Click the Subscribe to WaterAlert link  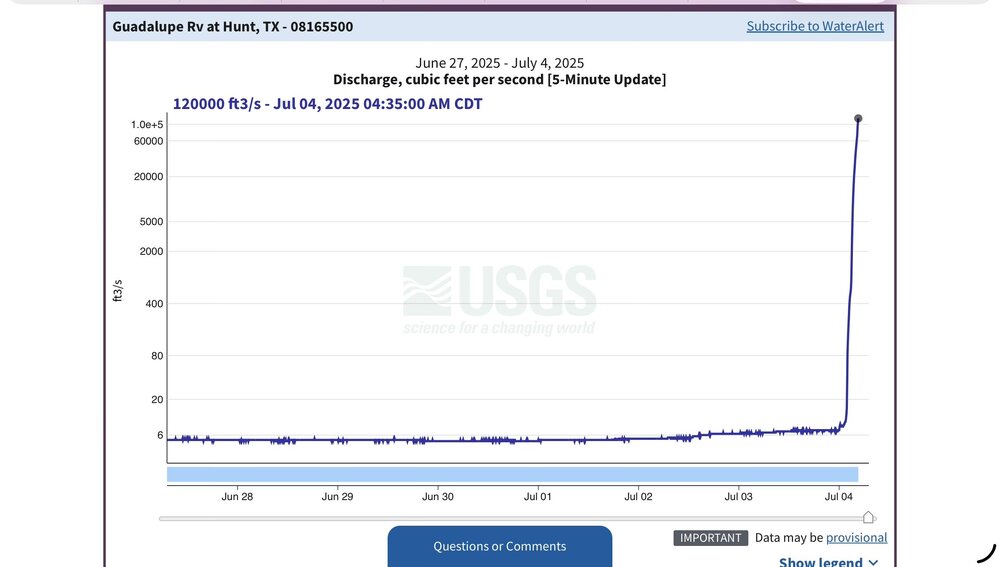pos(815,26)
